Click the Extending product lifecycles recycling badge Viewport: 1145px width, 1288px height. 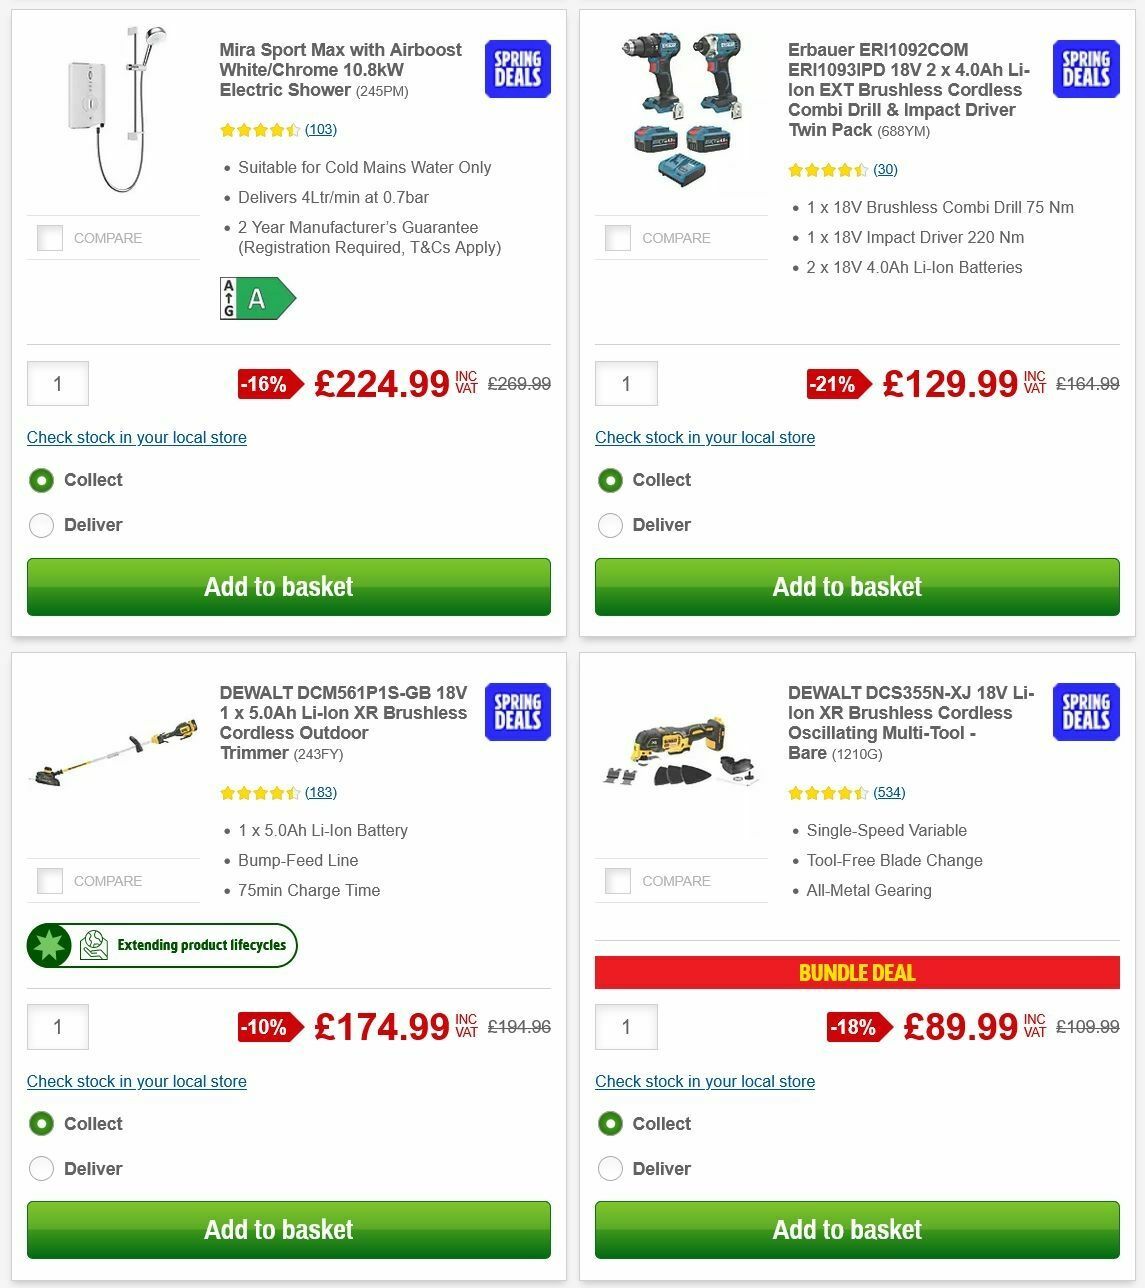[161, 945]
